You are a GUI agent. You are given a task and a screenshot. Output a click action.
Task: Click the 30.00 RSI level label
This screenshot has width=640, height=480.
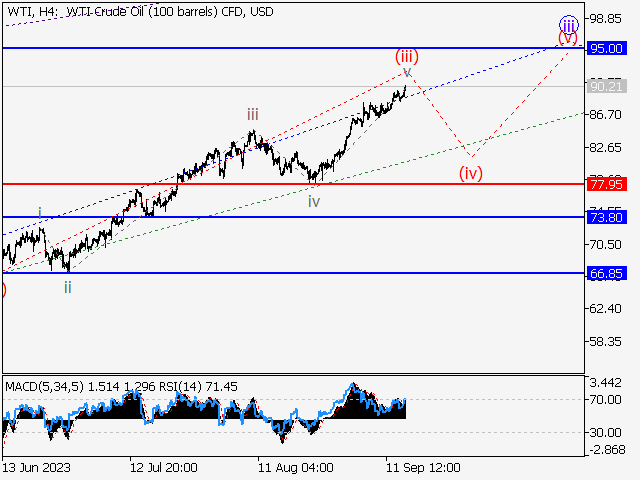(605, 432)
